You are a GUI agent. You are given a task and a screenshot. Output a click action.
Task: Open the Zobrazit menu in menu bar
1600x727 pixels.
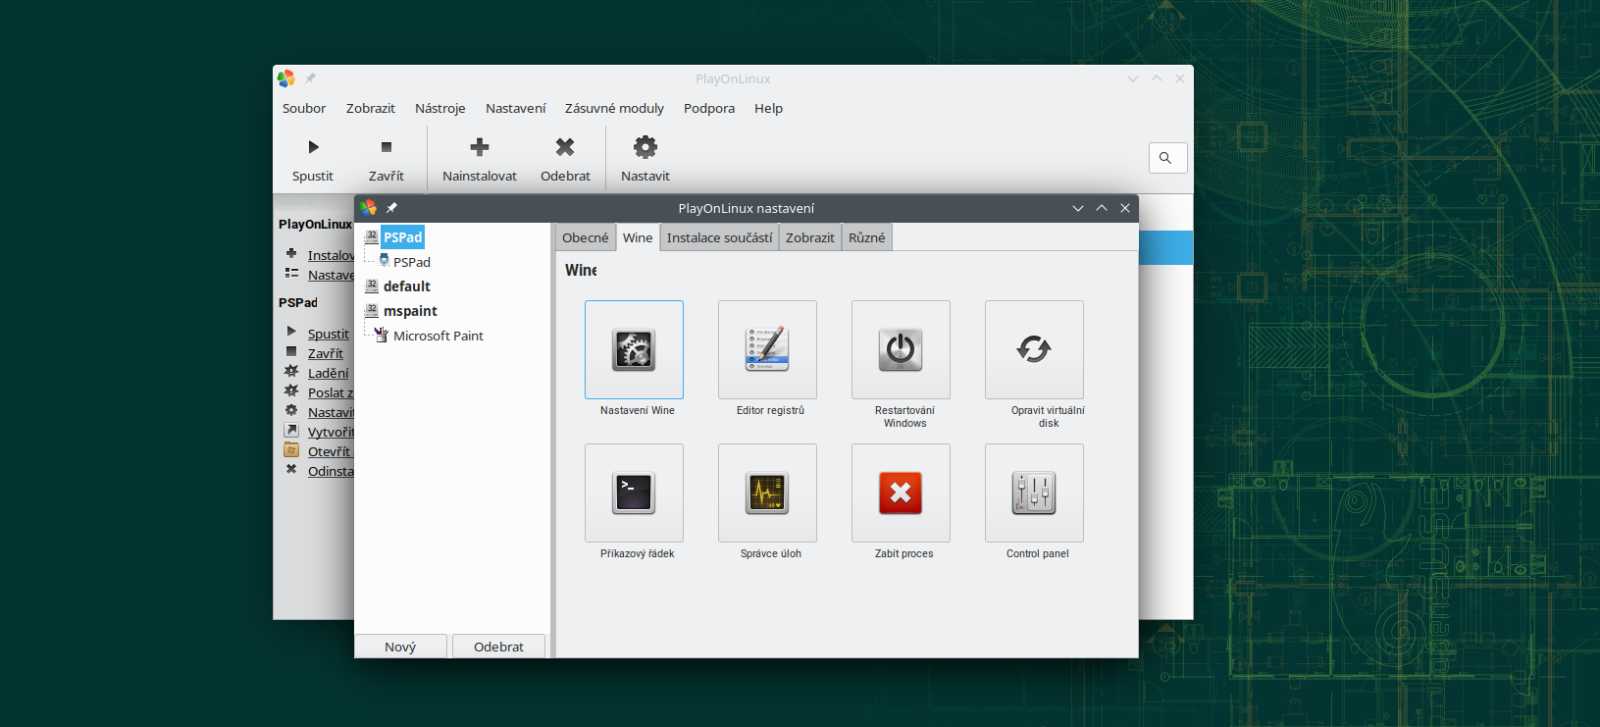370,108
